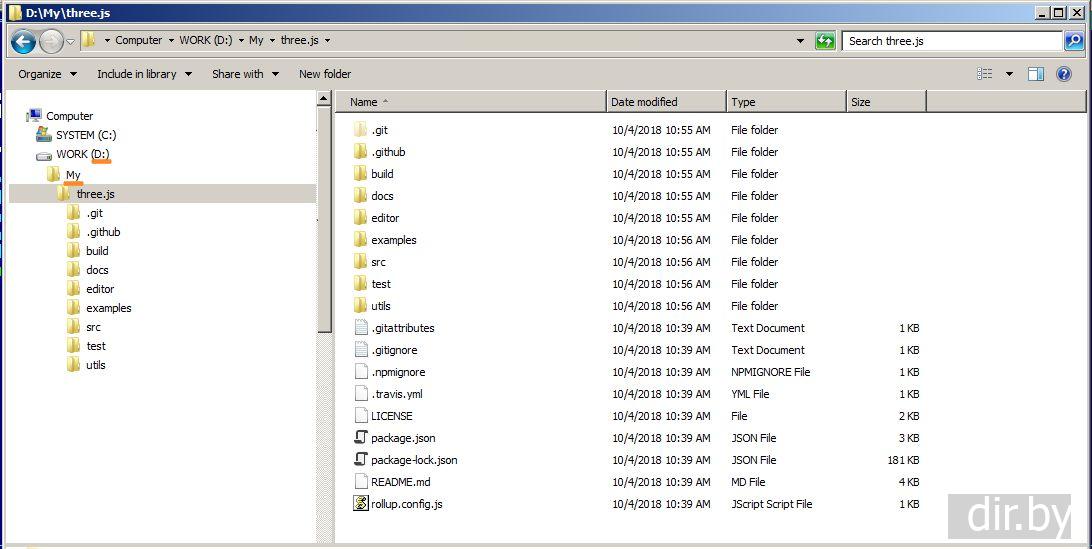This screenshot has height=549, width=1092.
Task: Open the Include in library dropdown
Action: coord(144,74)
